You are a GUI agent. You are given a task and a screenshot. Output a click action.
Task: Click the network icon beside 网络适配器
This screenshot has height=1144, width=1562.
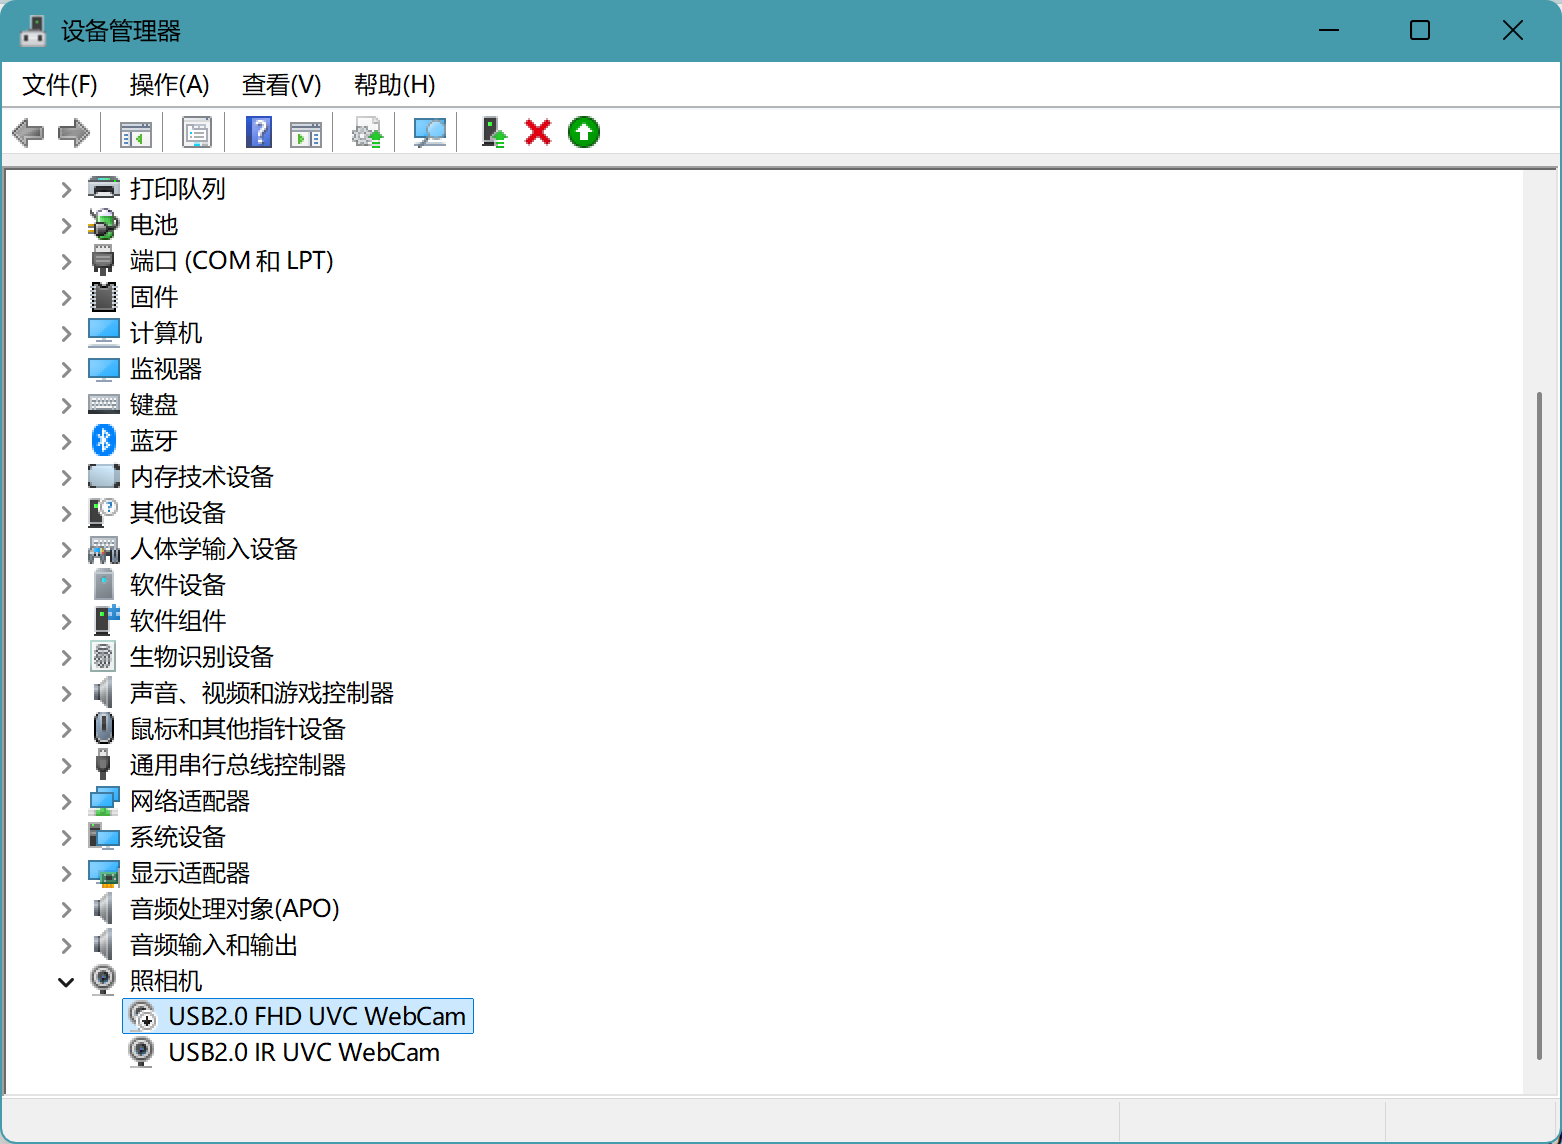coord(104,800)
